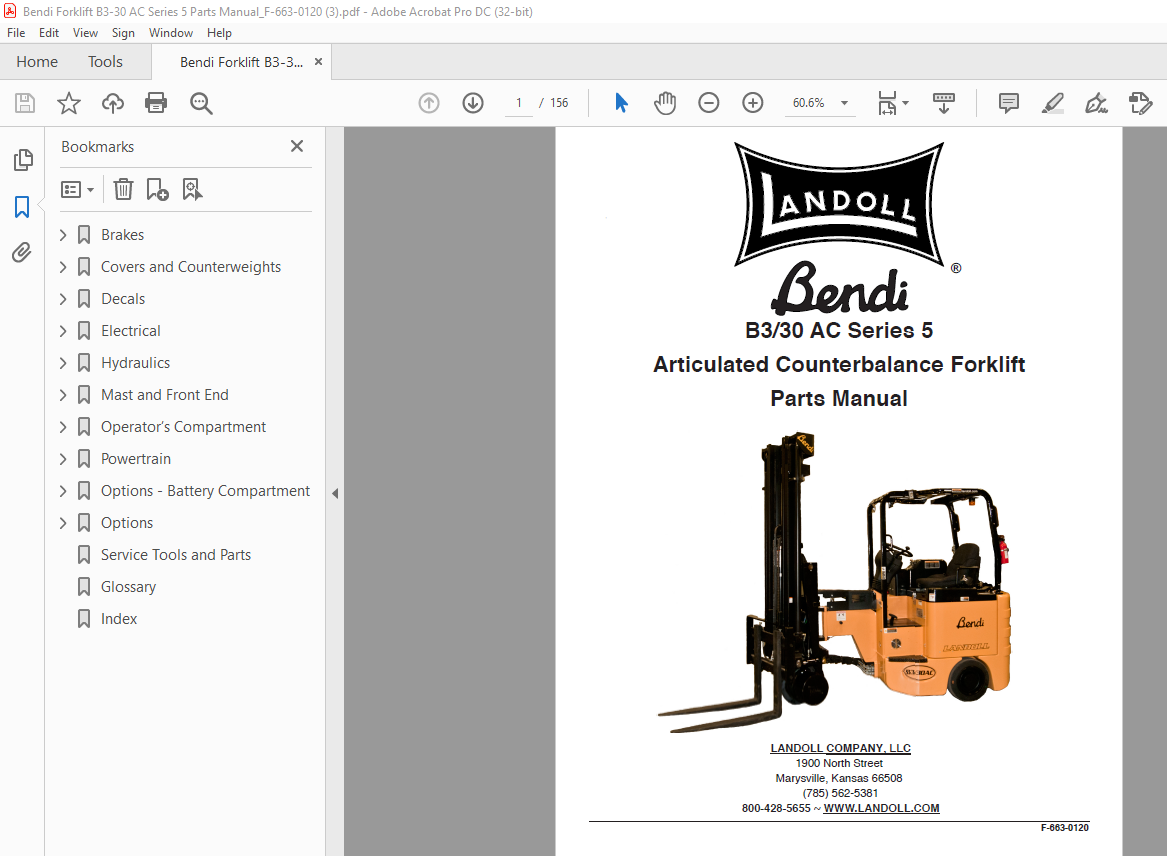
Task: Jump to the Index bookmark
Action: (x=119, y=619)
